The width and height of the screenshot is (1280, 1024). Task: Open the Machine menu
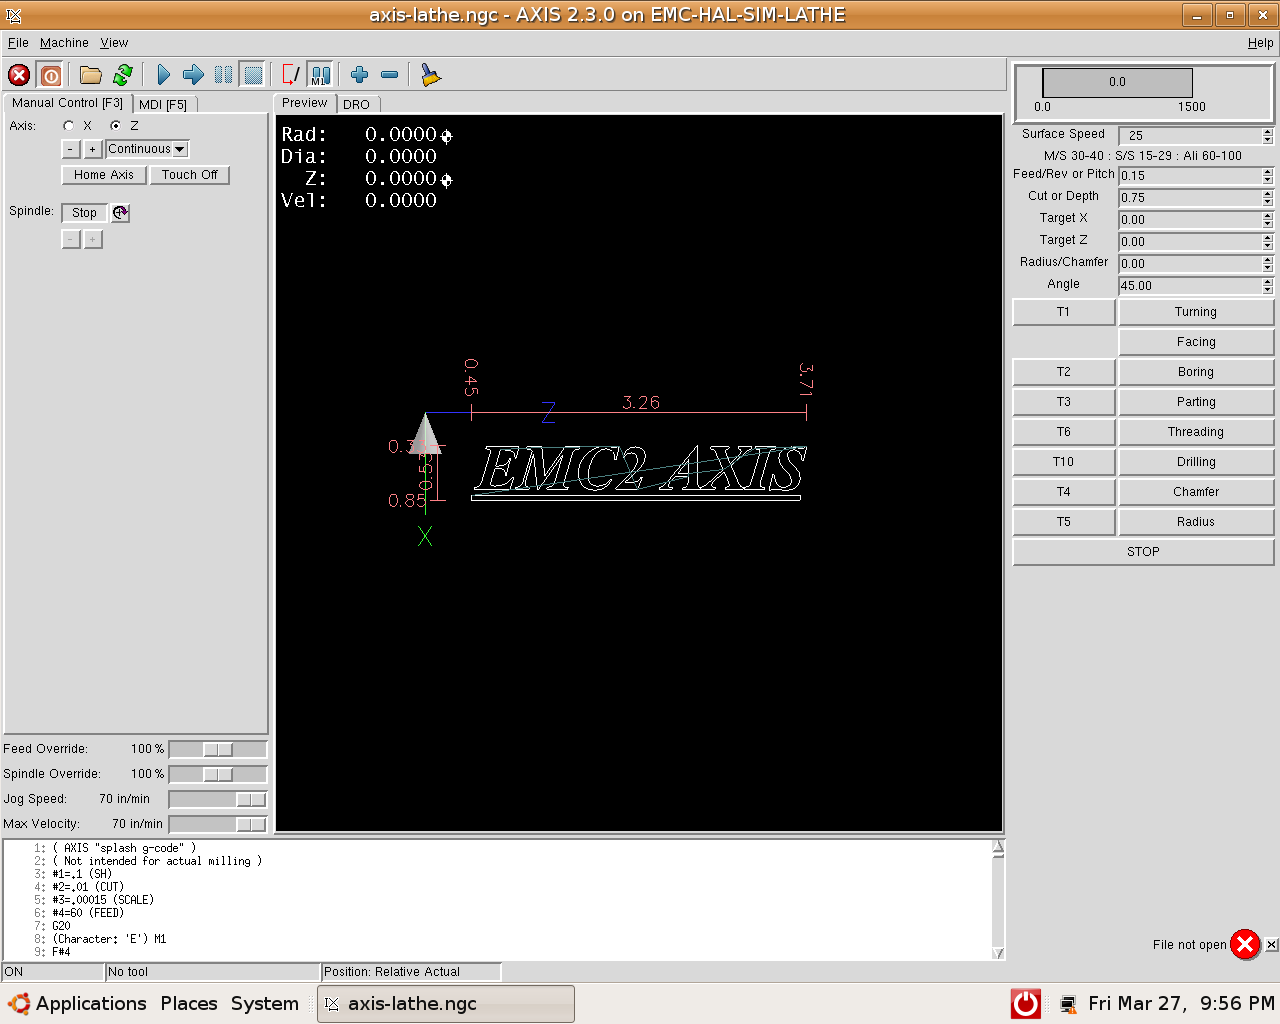tap(64, 43)
